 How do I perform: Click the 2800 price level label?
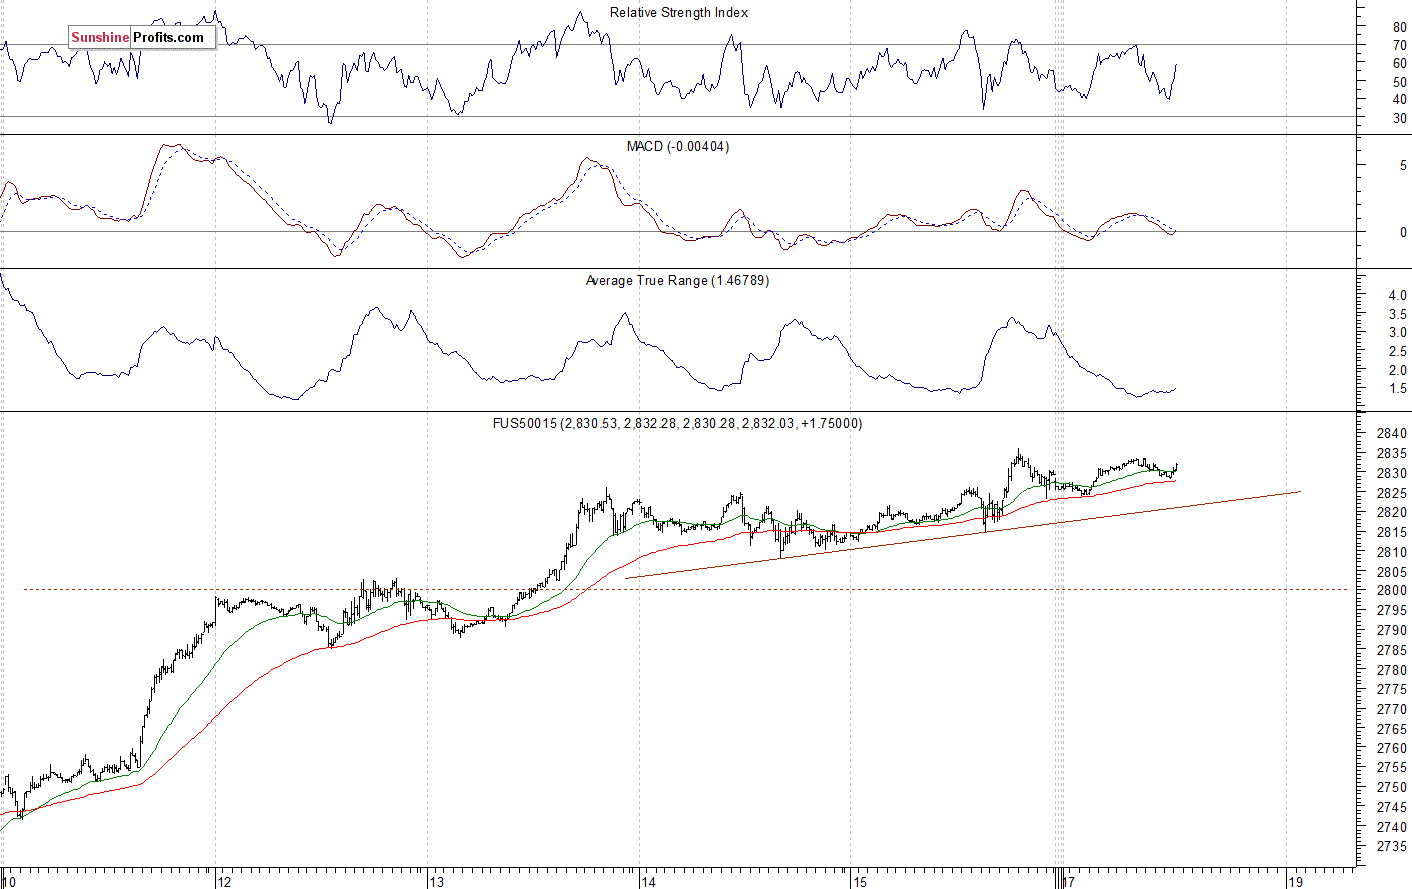(1391, 591)
